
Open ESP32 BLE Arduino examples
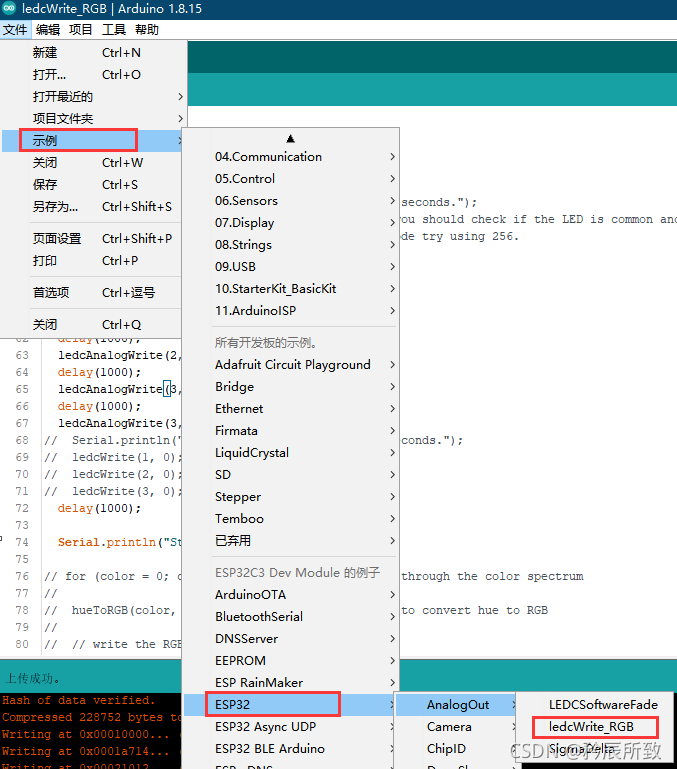[290, 749]
